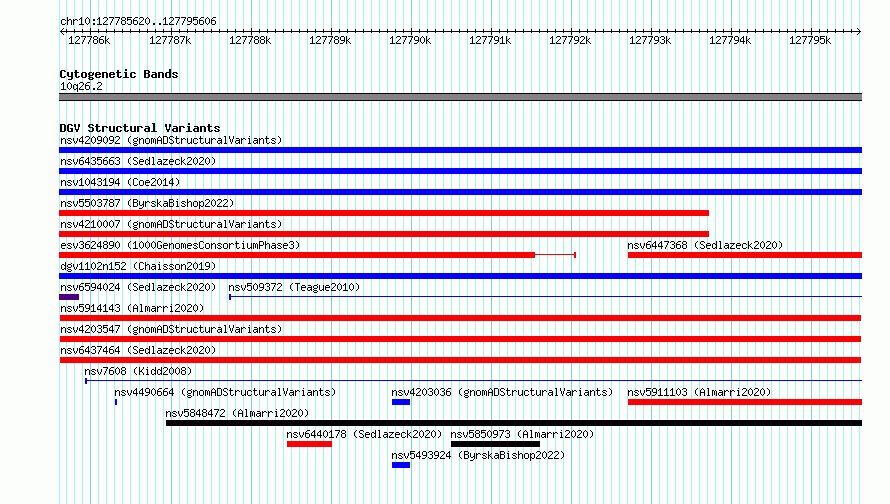Click the thin blue nsv509372 line
890x504 pixels.
pos(545,296)
